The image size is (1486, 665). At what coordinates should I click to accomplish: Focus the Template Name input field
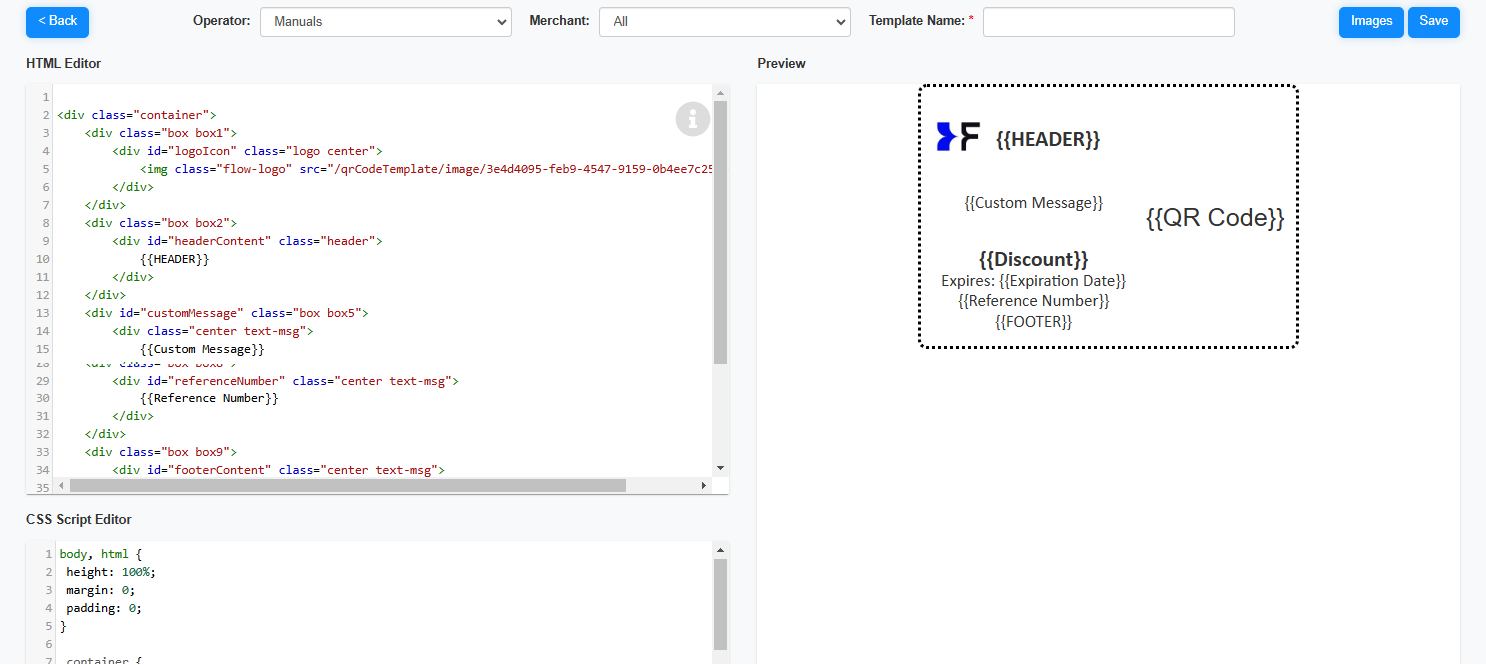tap(1108, 22)
